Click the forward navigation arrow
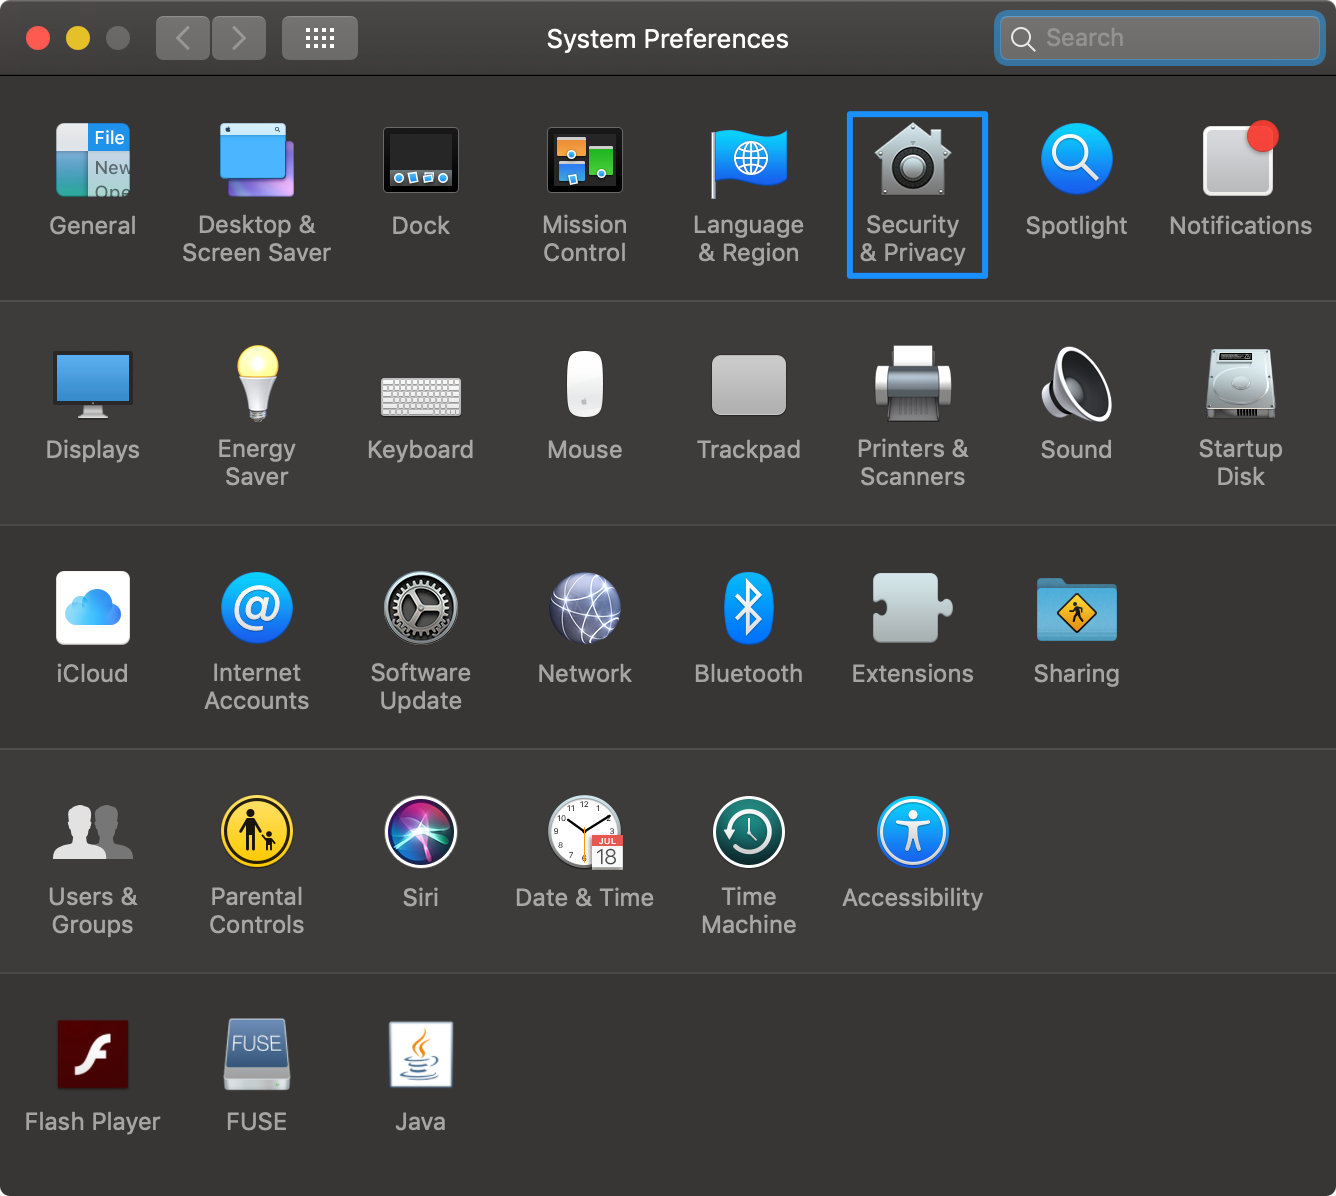The height and width of the screenshot is (1196, 1336). click(239, 38)
